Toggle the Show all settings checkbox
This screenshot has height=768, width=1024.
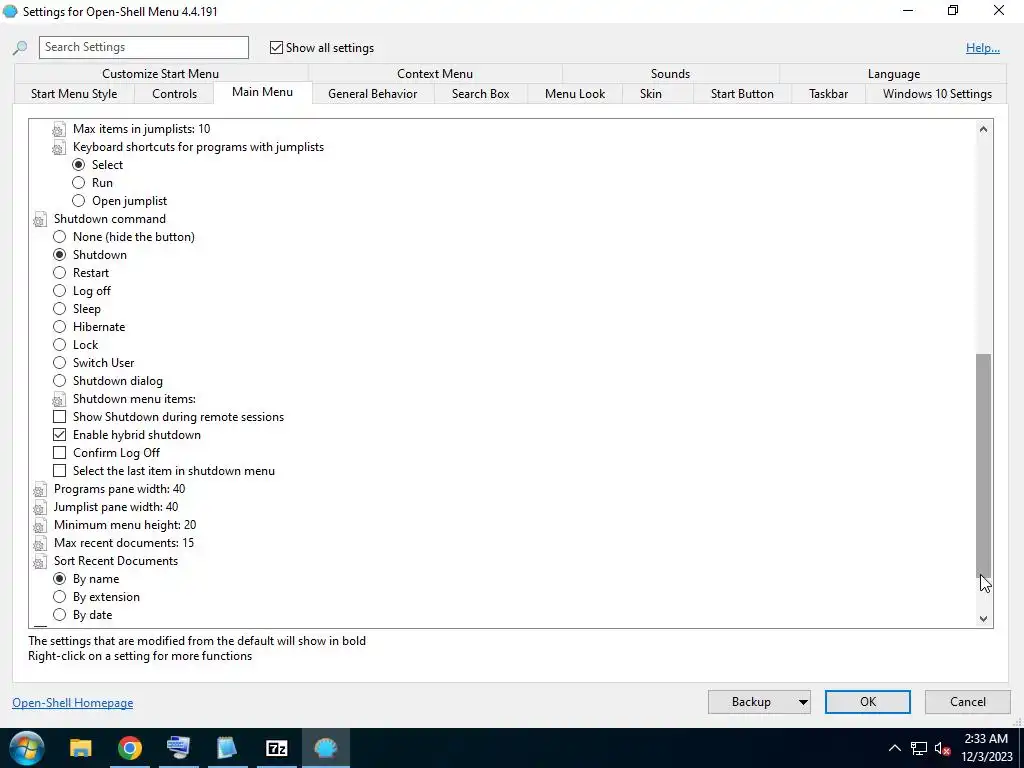(x=276, y=48)
